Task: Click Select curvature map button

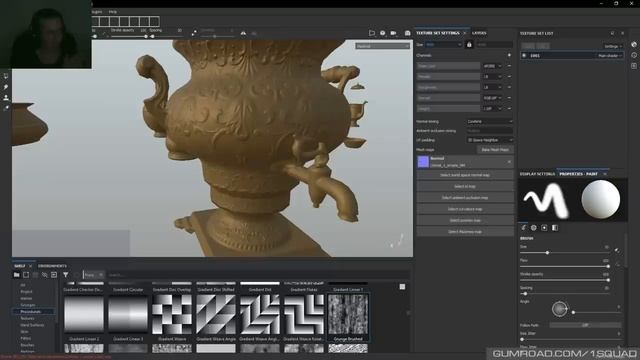Action: point(465,209)
